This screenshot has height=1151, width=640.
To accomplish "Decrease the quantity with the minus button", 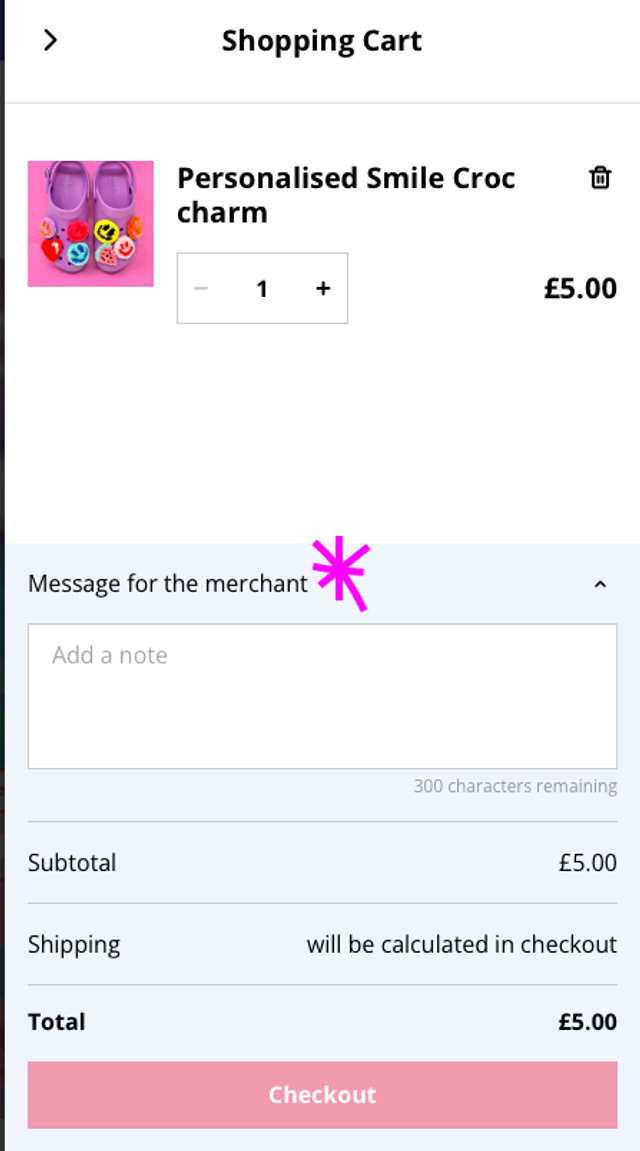I will (x=201, y=288).
